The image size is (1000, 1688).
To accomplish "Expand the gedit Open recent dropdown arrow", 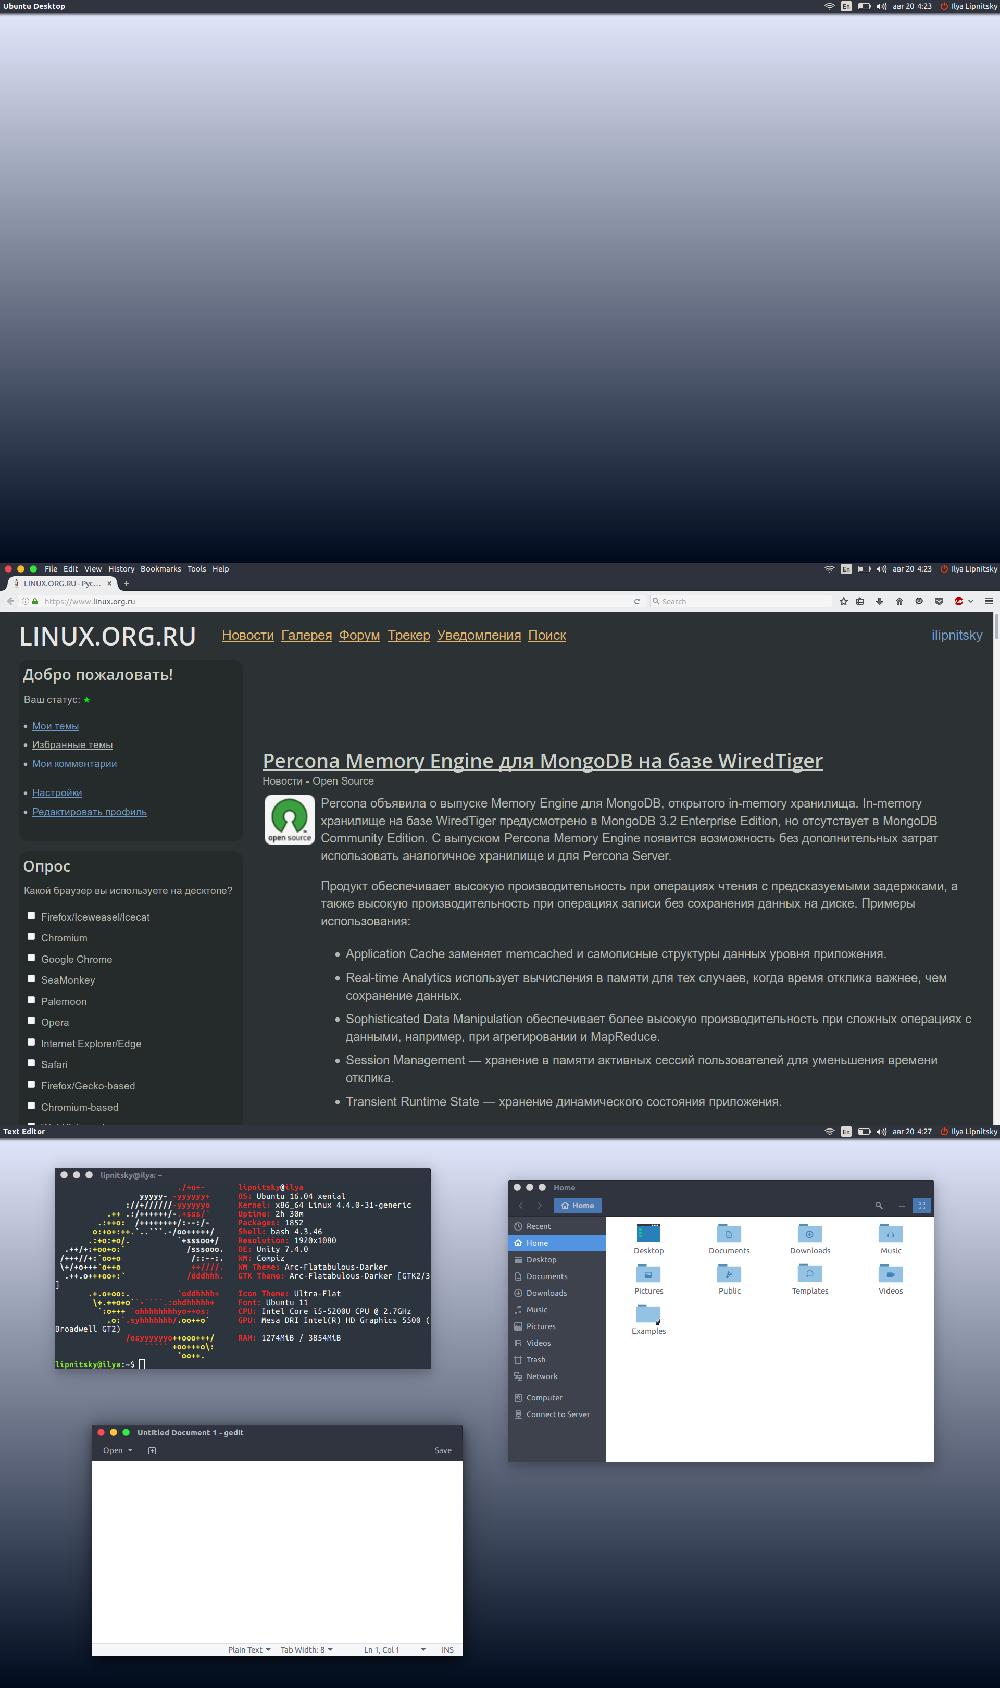I will click(x=130, y=1450).
